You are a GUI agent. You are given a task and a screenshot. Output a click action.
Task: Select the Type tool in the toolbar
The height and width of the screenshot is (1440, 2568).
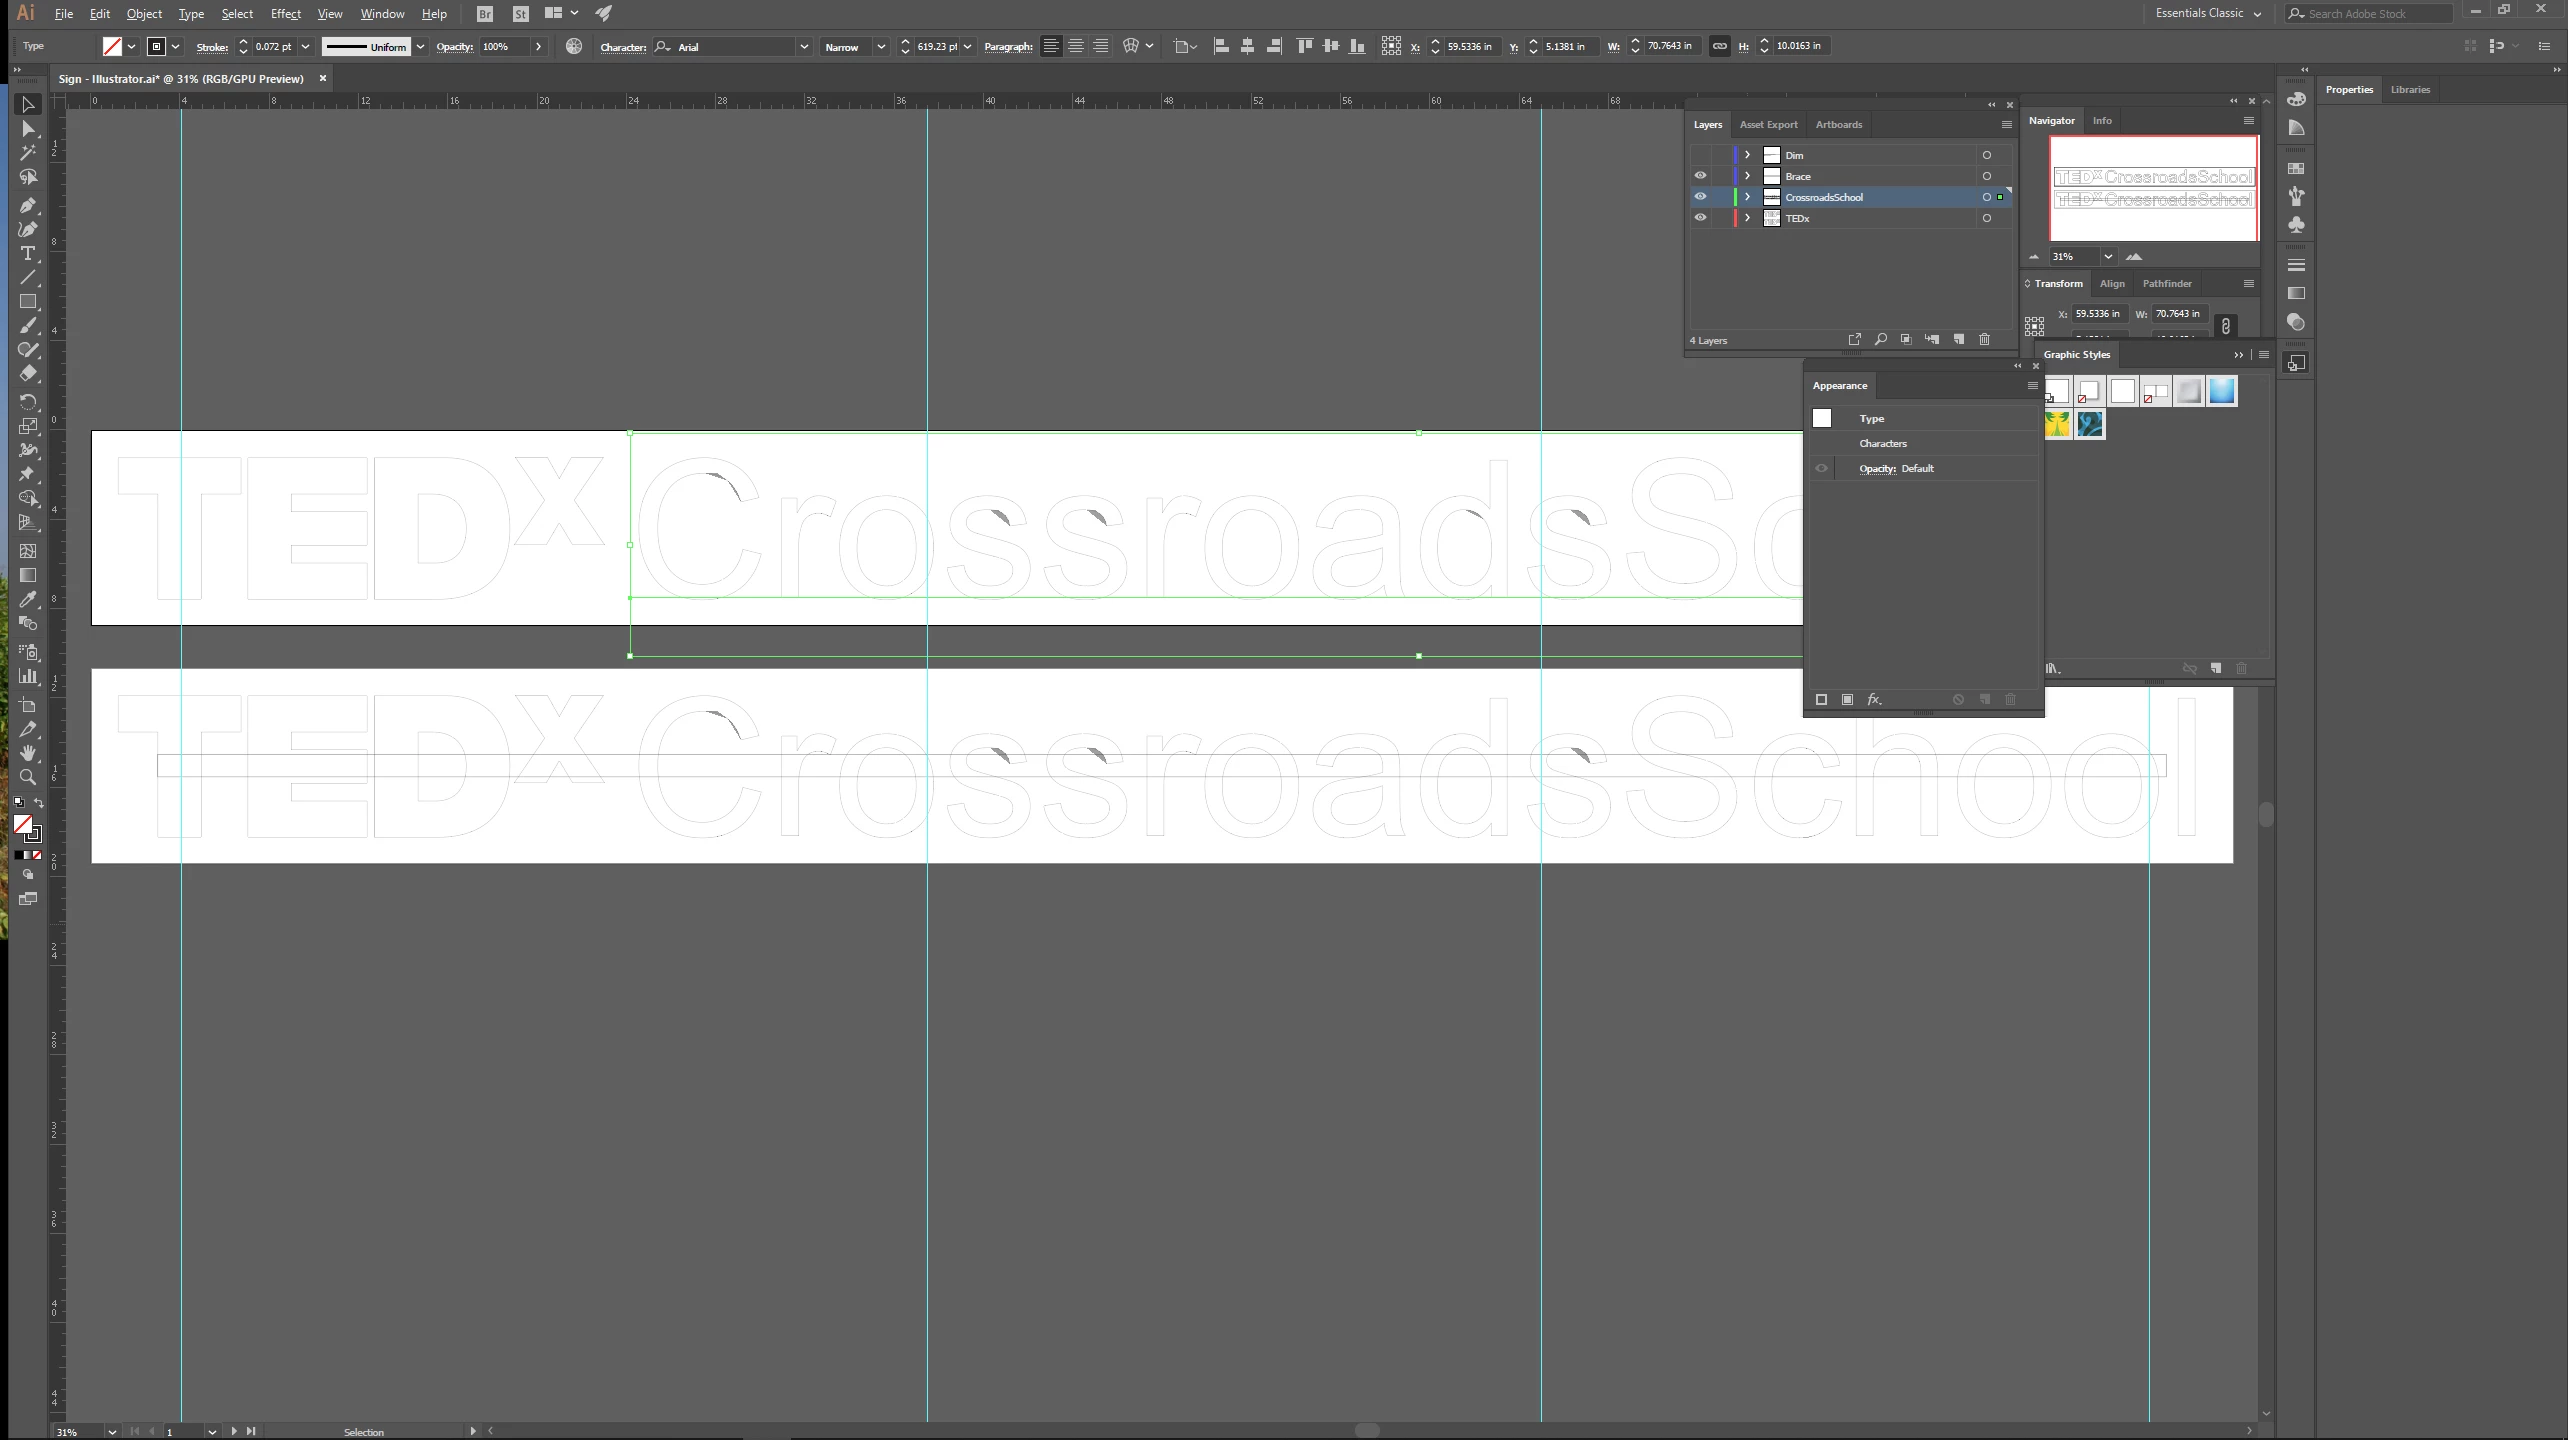pyautogui.click(x=28, y=253)
